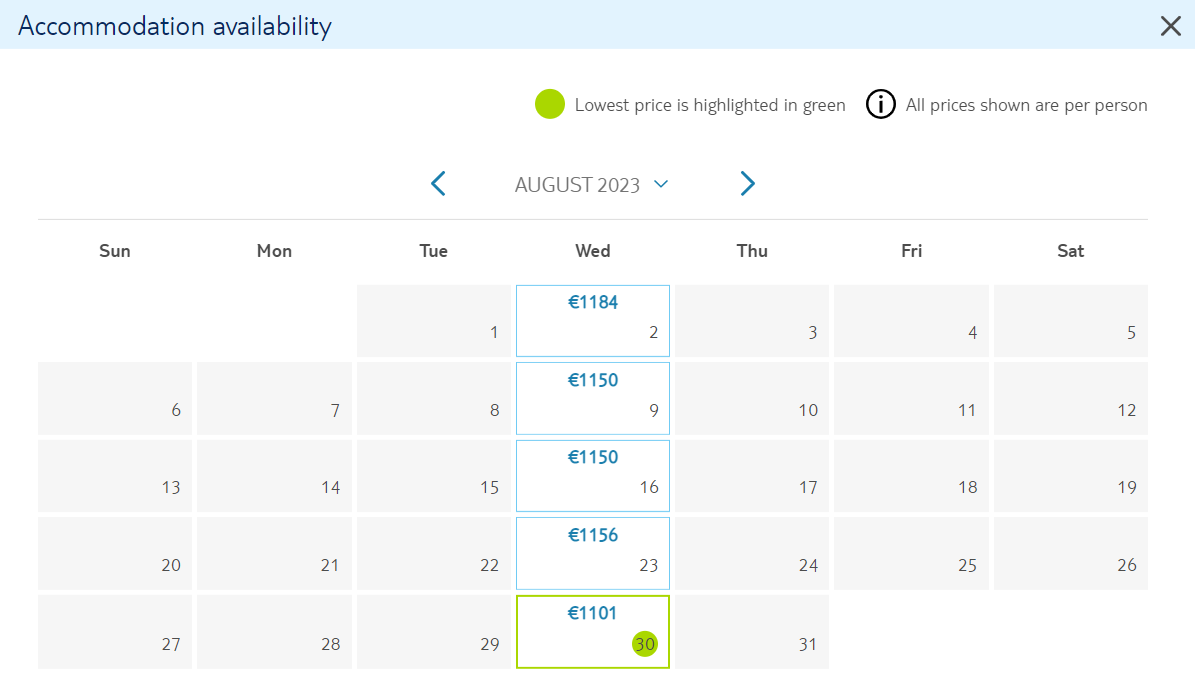Viewport: 1195px width, 681px height.
Task: Expand month list using the chevron
Action: click(661, 184)
